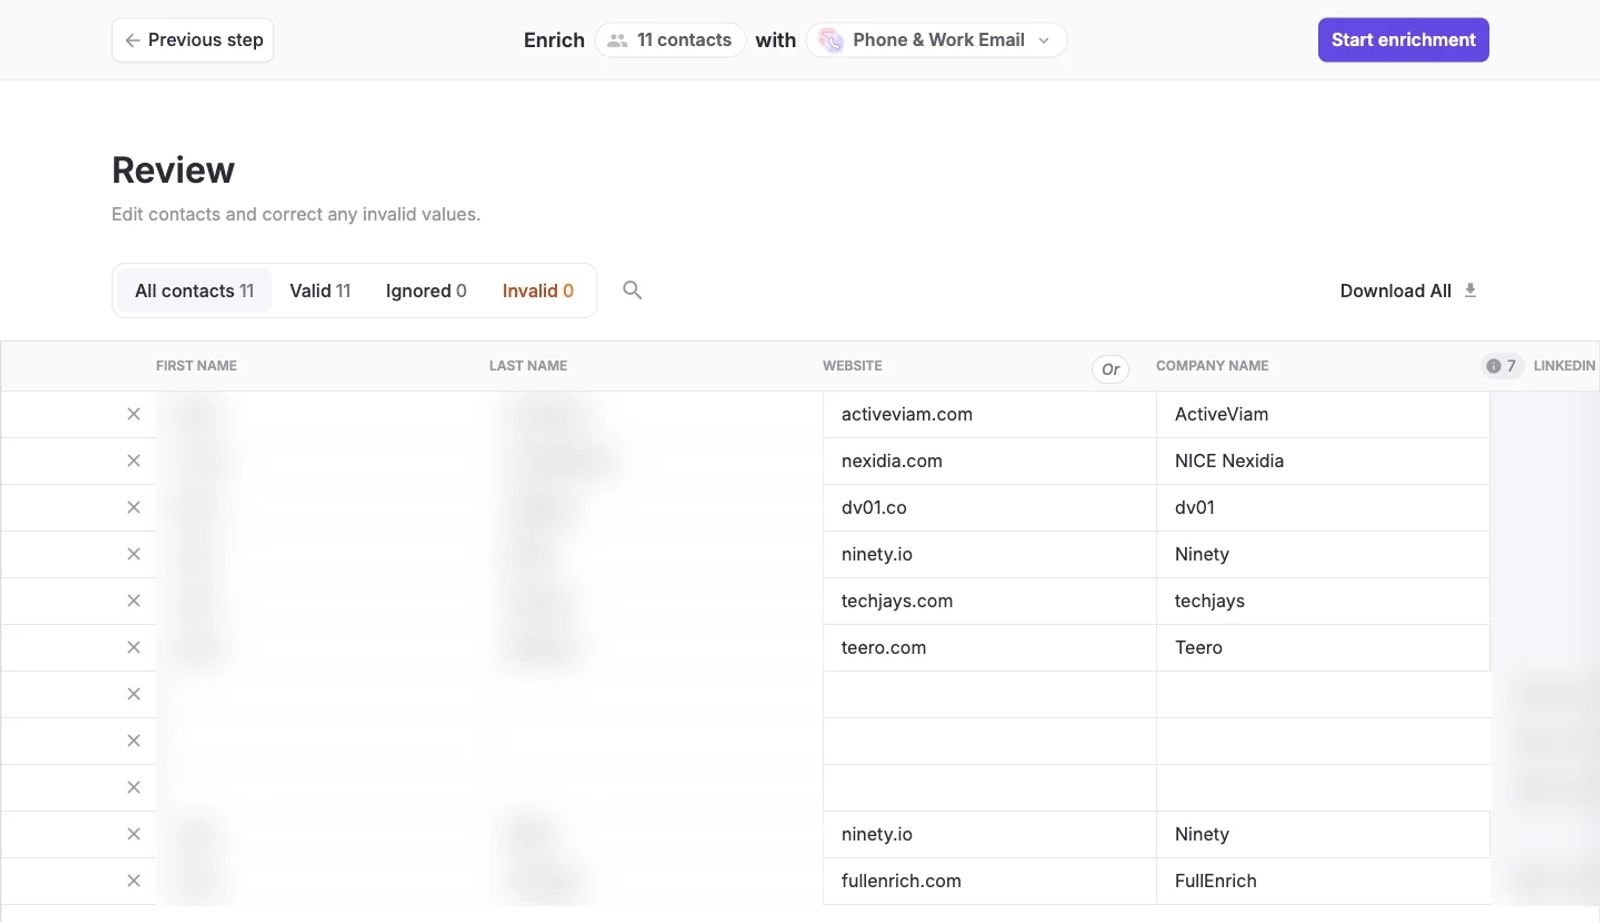
Task: Click the LINKEDIN column header
Action: [x=1564, y=366]
